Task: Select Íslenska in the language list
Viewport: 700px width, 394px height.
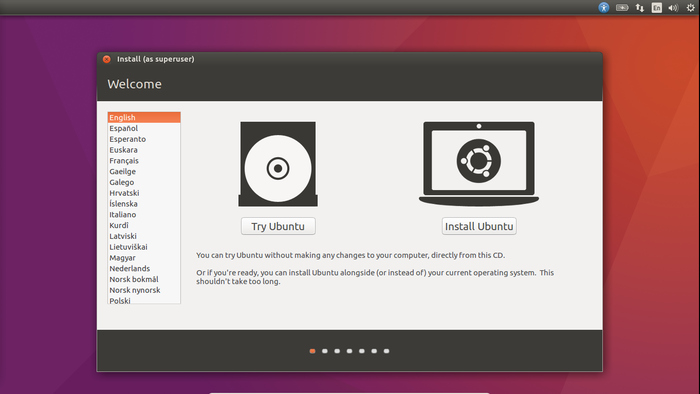Action: [x=144, y=203]
